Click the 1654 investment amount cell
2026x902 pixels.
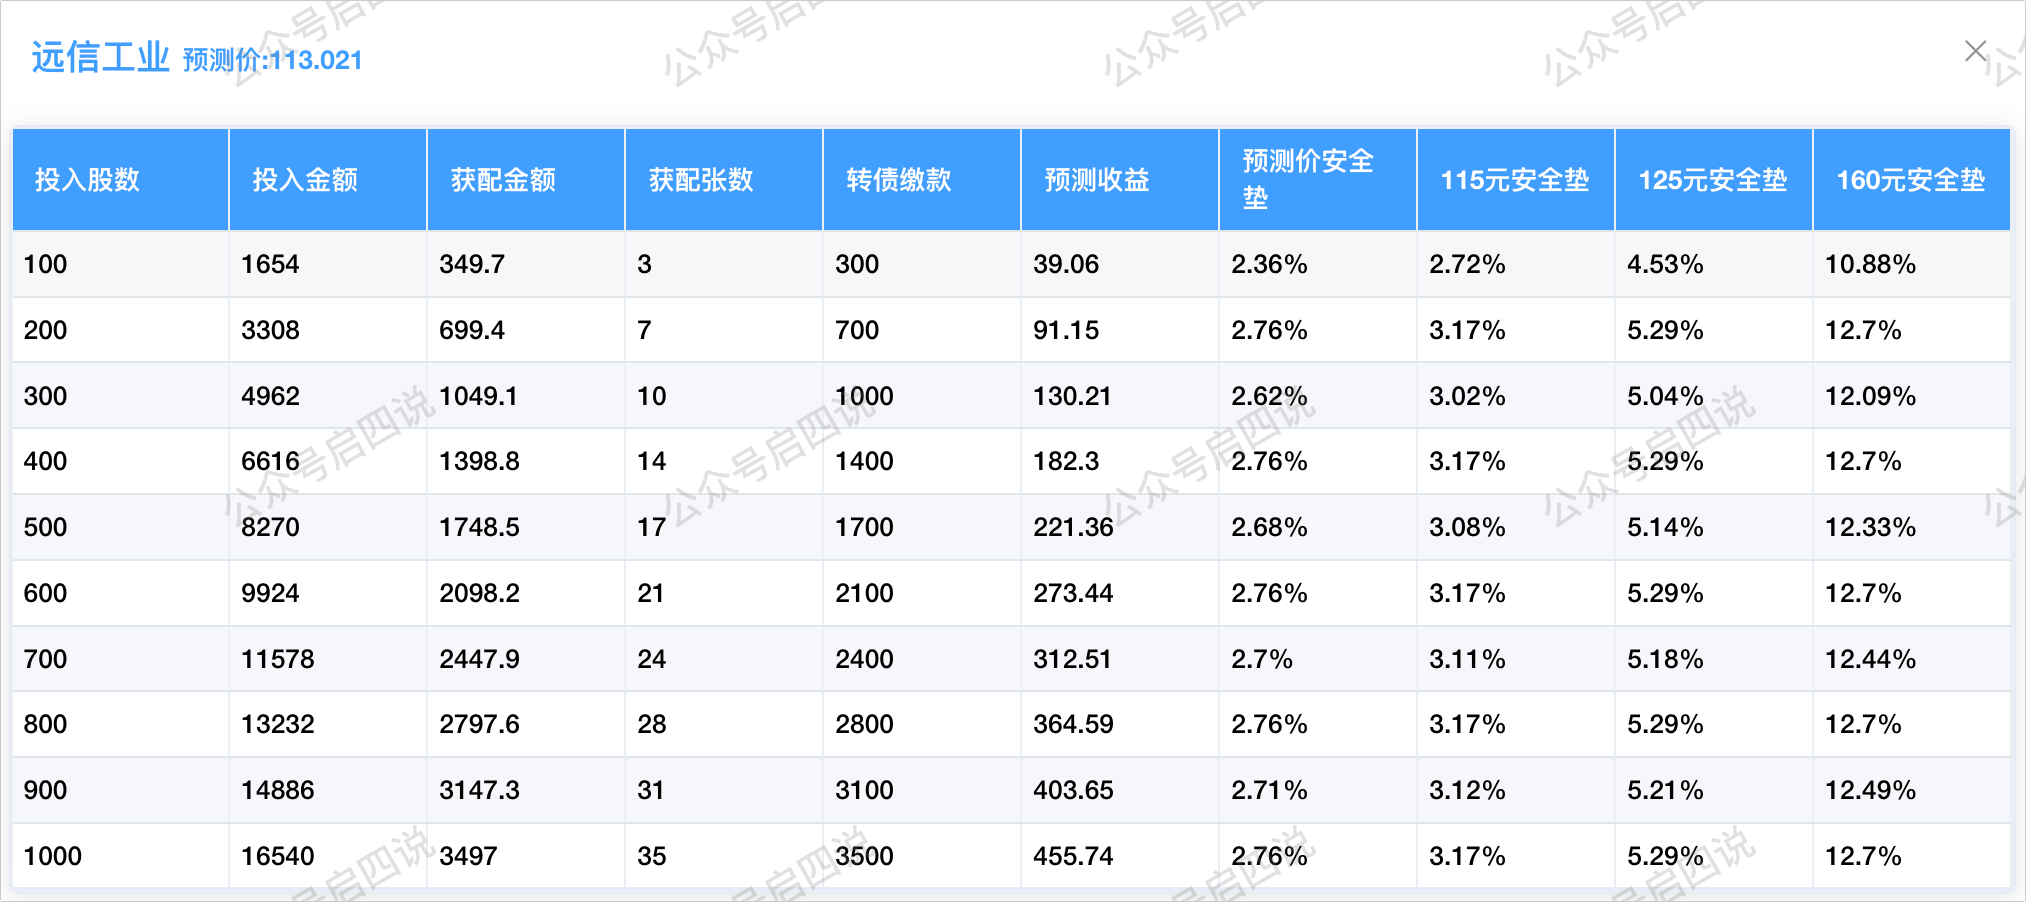[x=270, y=264]
